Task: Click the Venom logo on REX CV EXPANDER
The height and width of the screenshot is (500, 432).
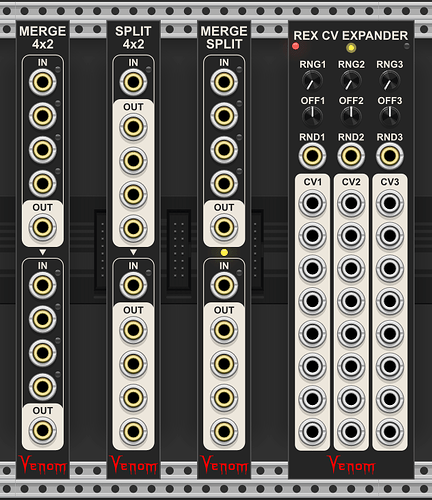Action: coord(351,465)
